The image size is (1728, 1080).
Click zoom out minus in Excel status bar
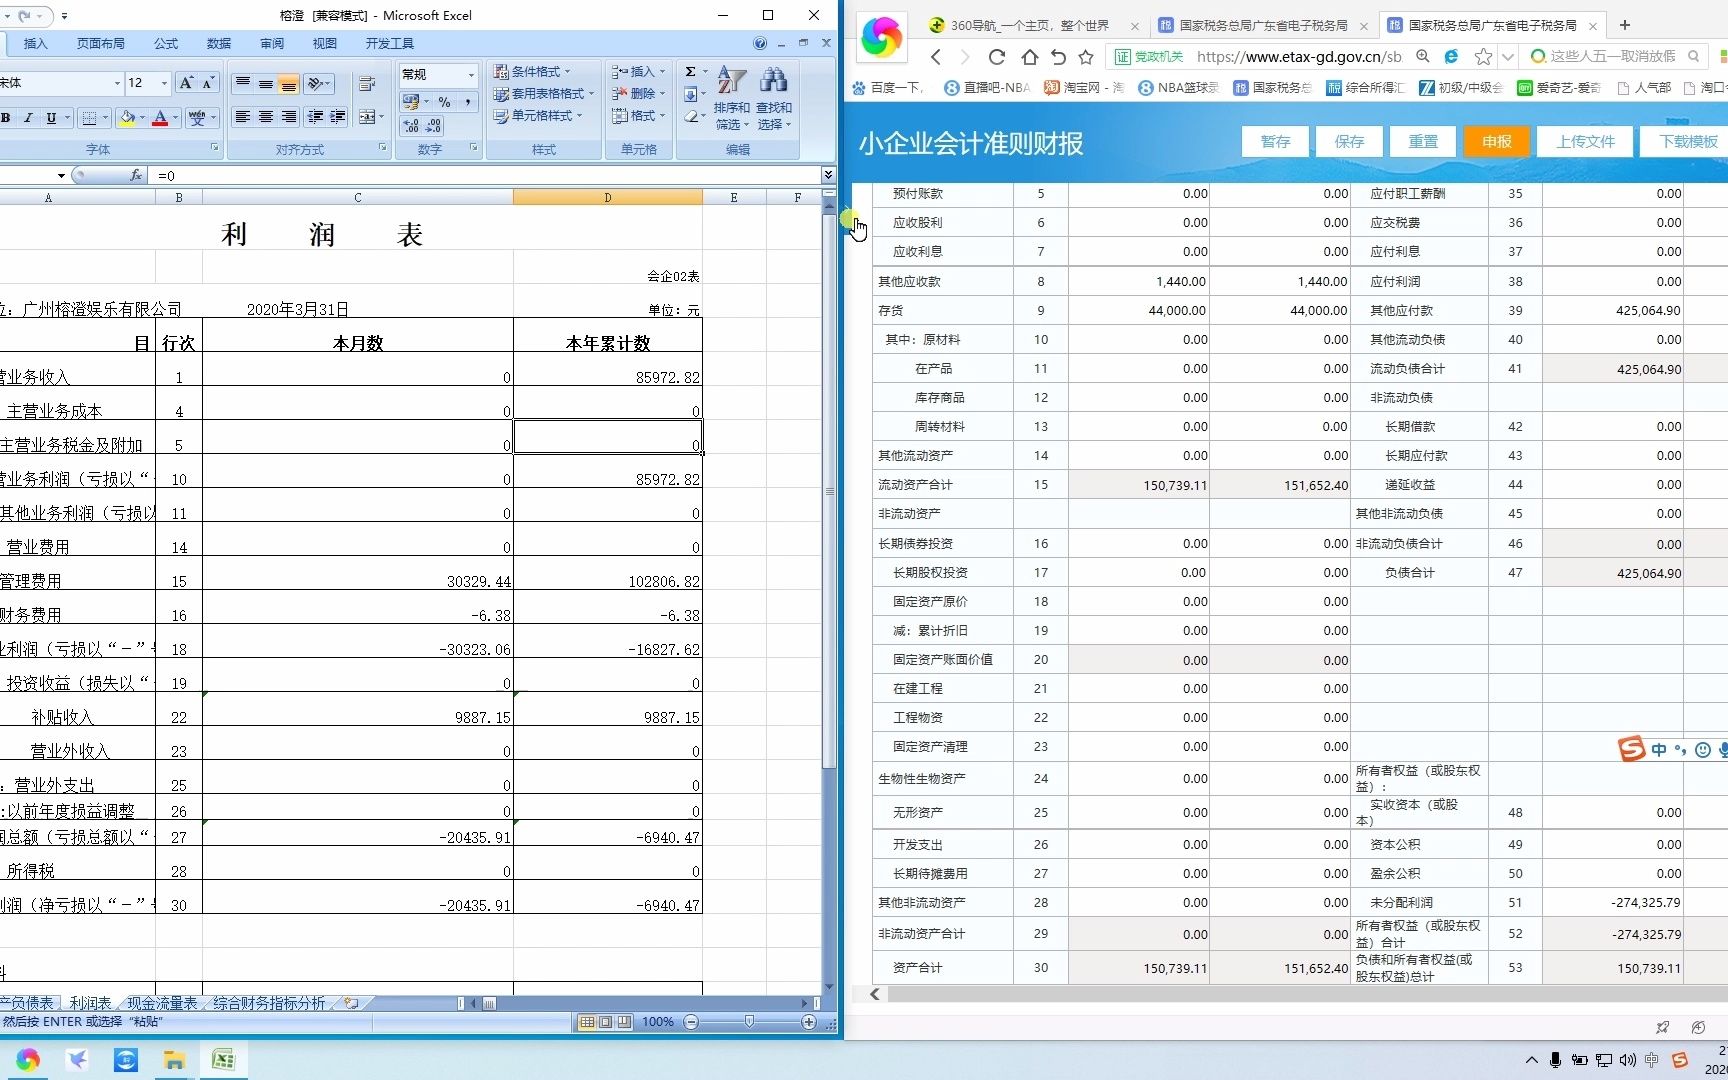[691, 1022]
